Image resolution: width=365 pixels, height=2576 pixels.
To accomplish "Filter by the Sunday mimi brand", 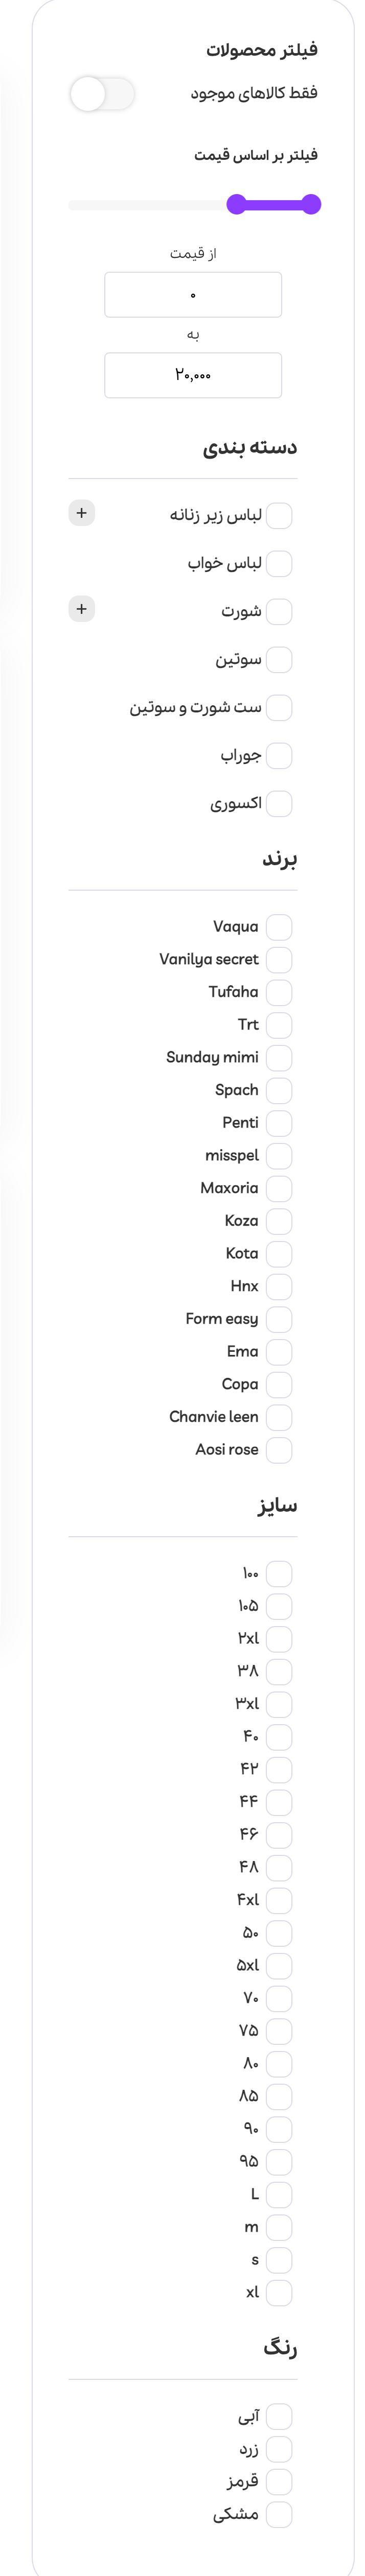I will pos(279,1058).
